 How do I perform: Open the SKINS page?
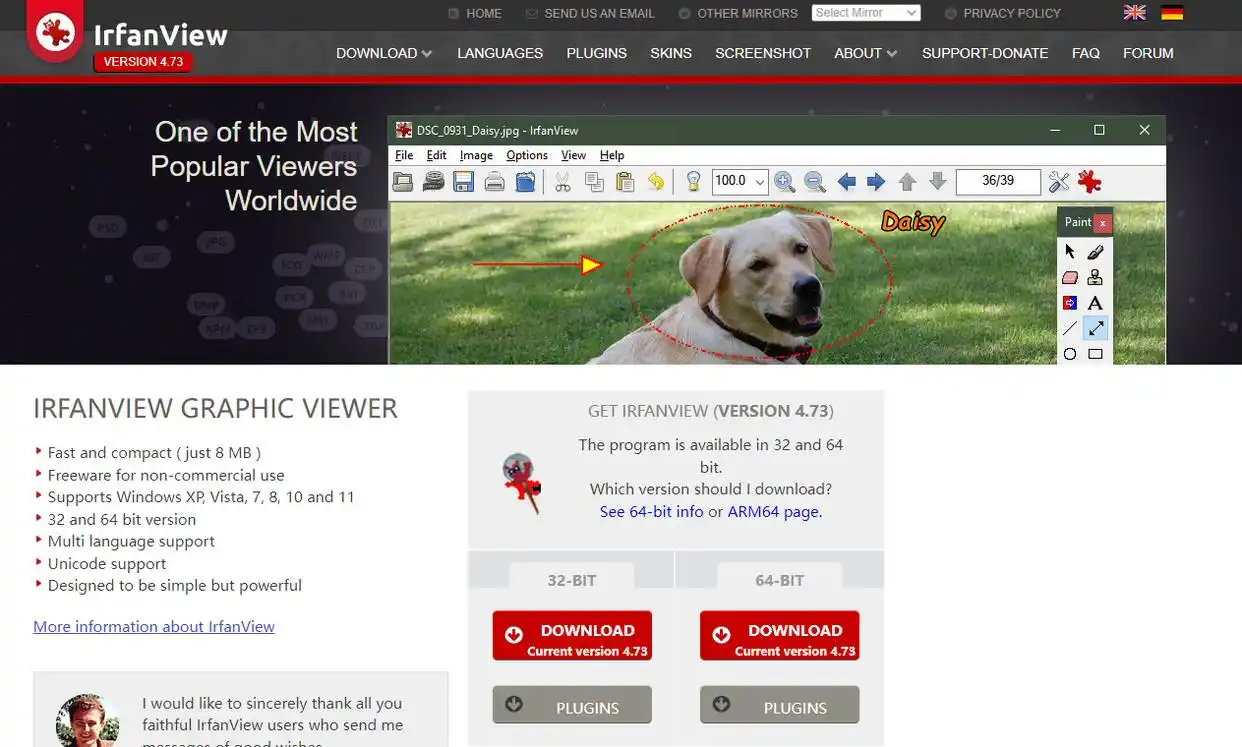(x=671, y=53)
